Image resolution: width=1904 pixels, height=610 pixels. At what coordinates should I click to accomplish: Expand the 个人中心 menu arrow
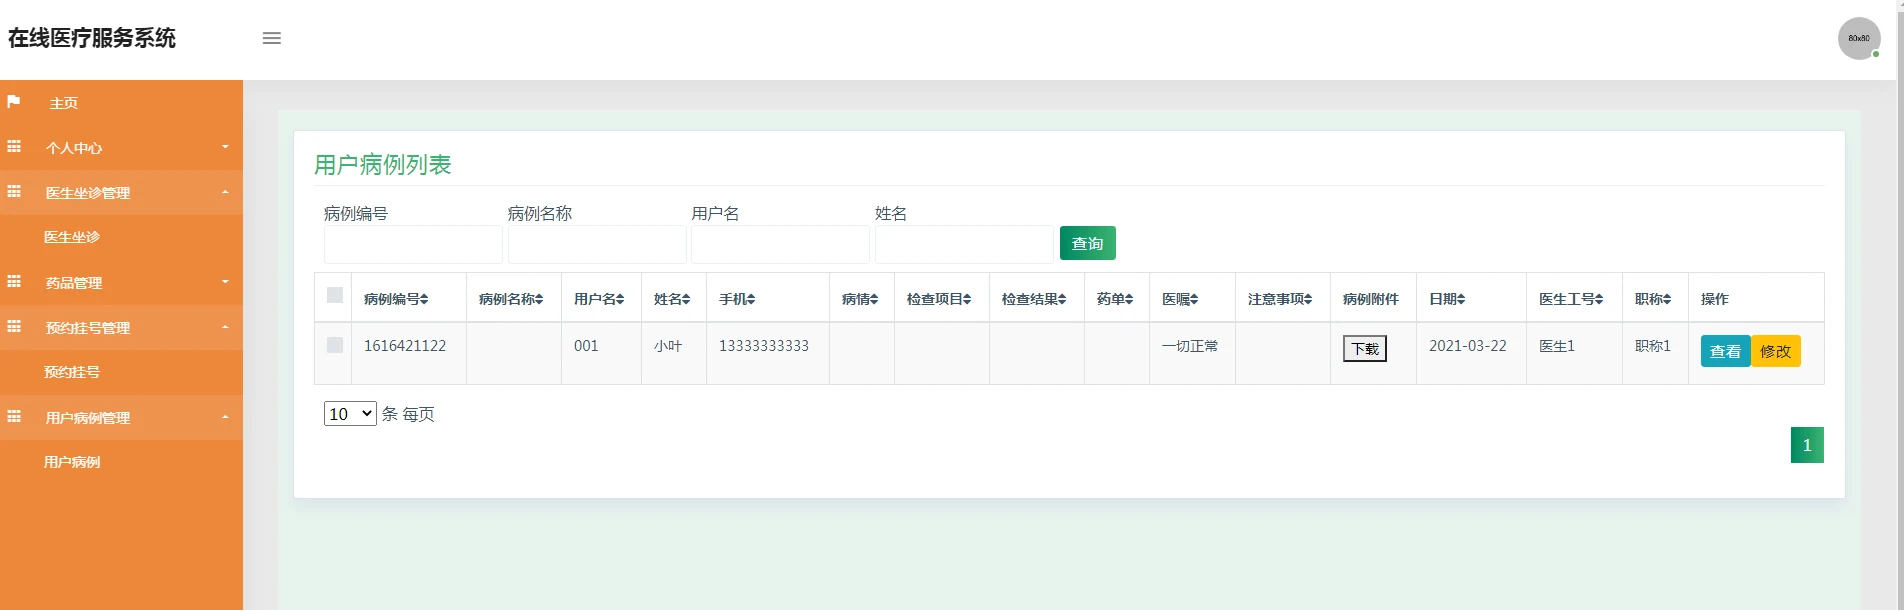coord(225,147)
